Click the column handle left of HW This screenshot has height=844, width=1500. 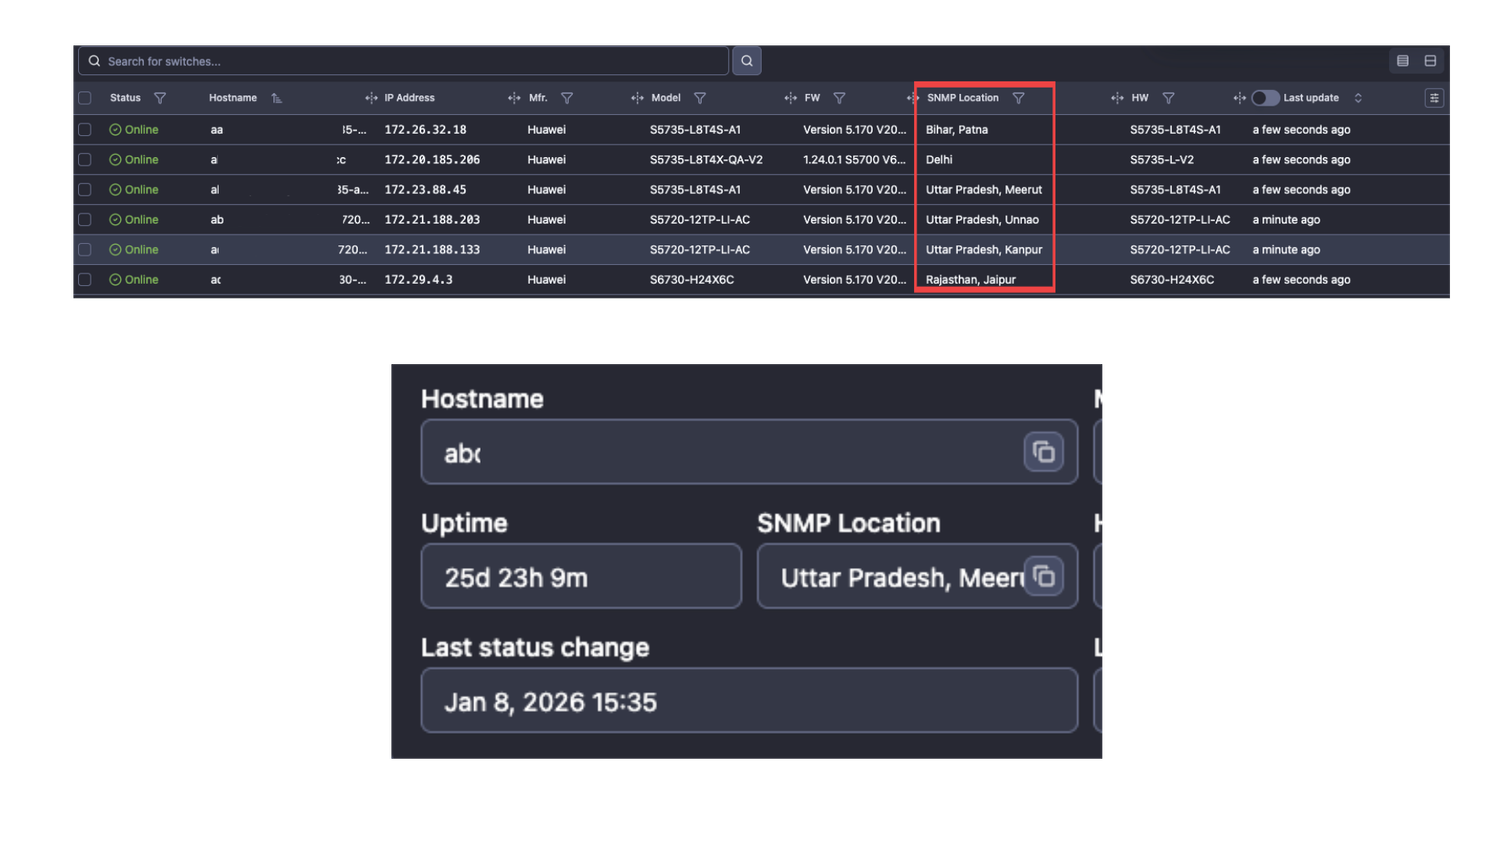(1117, 98)
